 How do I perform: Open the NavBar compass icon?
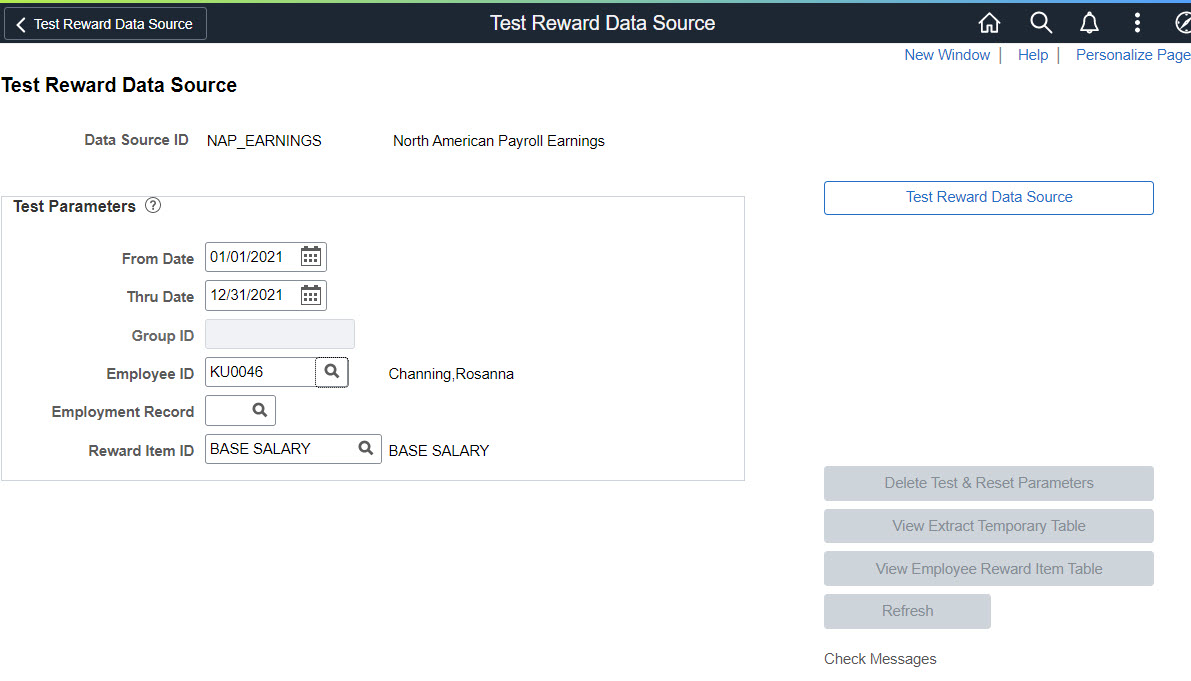[1181, 23]
